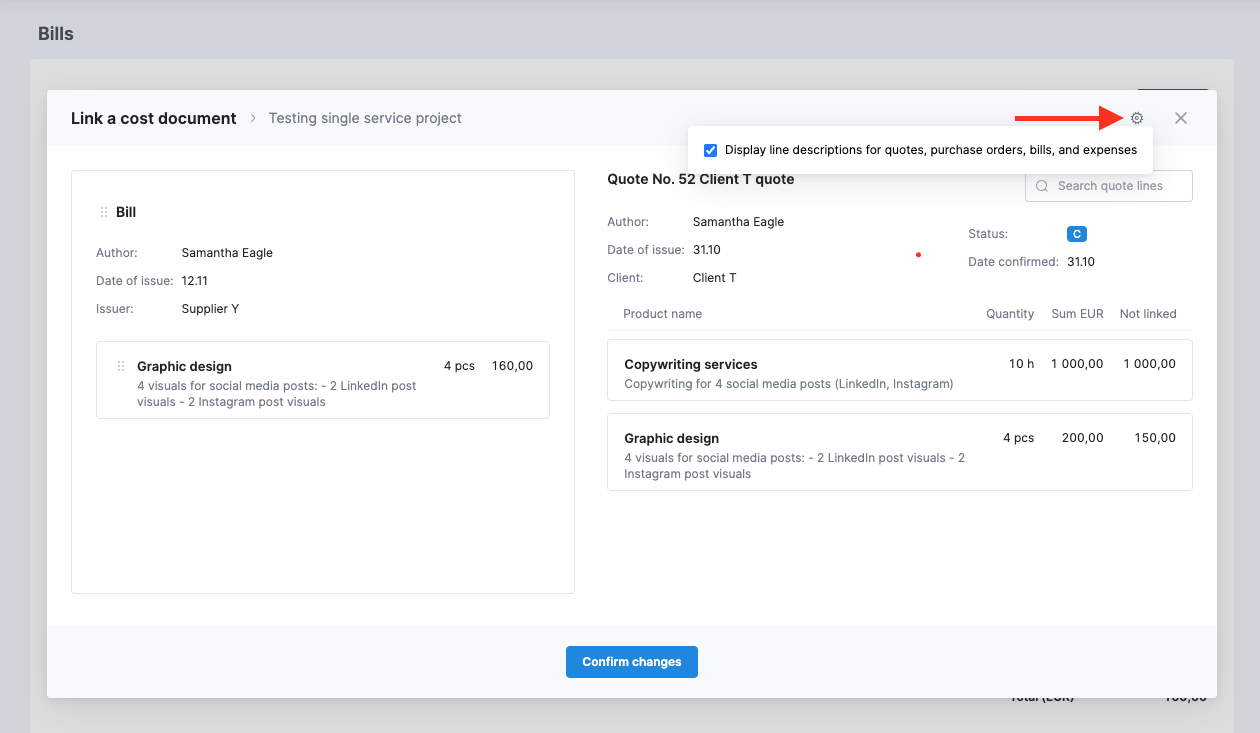Click the drag handle beside Bill heading
The width and height of the screenshot is (1260, 733).
104,212
